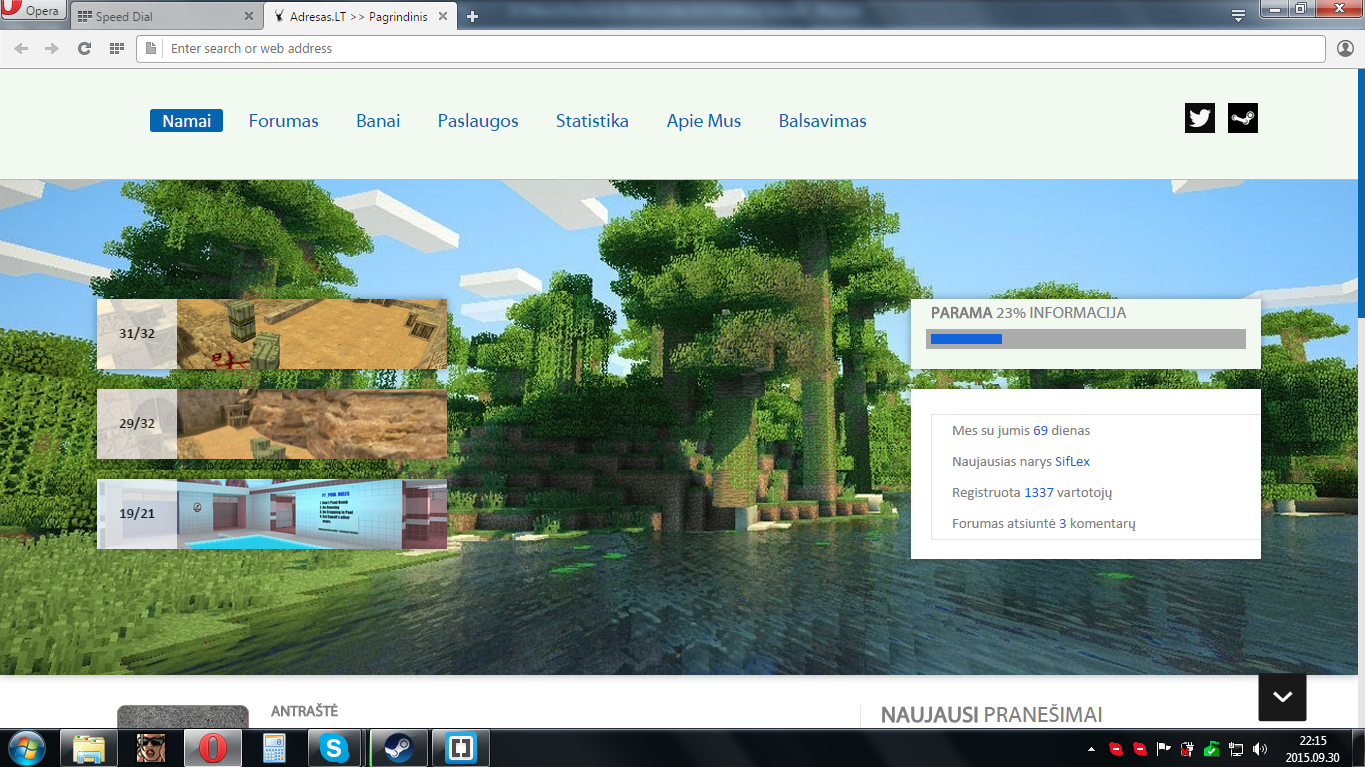Open the Twitter icon link
Viewport: 1365px width, 767px height.
(x=1199, y=118)
